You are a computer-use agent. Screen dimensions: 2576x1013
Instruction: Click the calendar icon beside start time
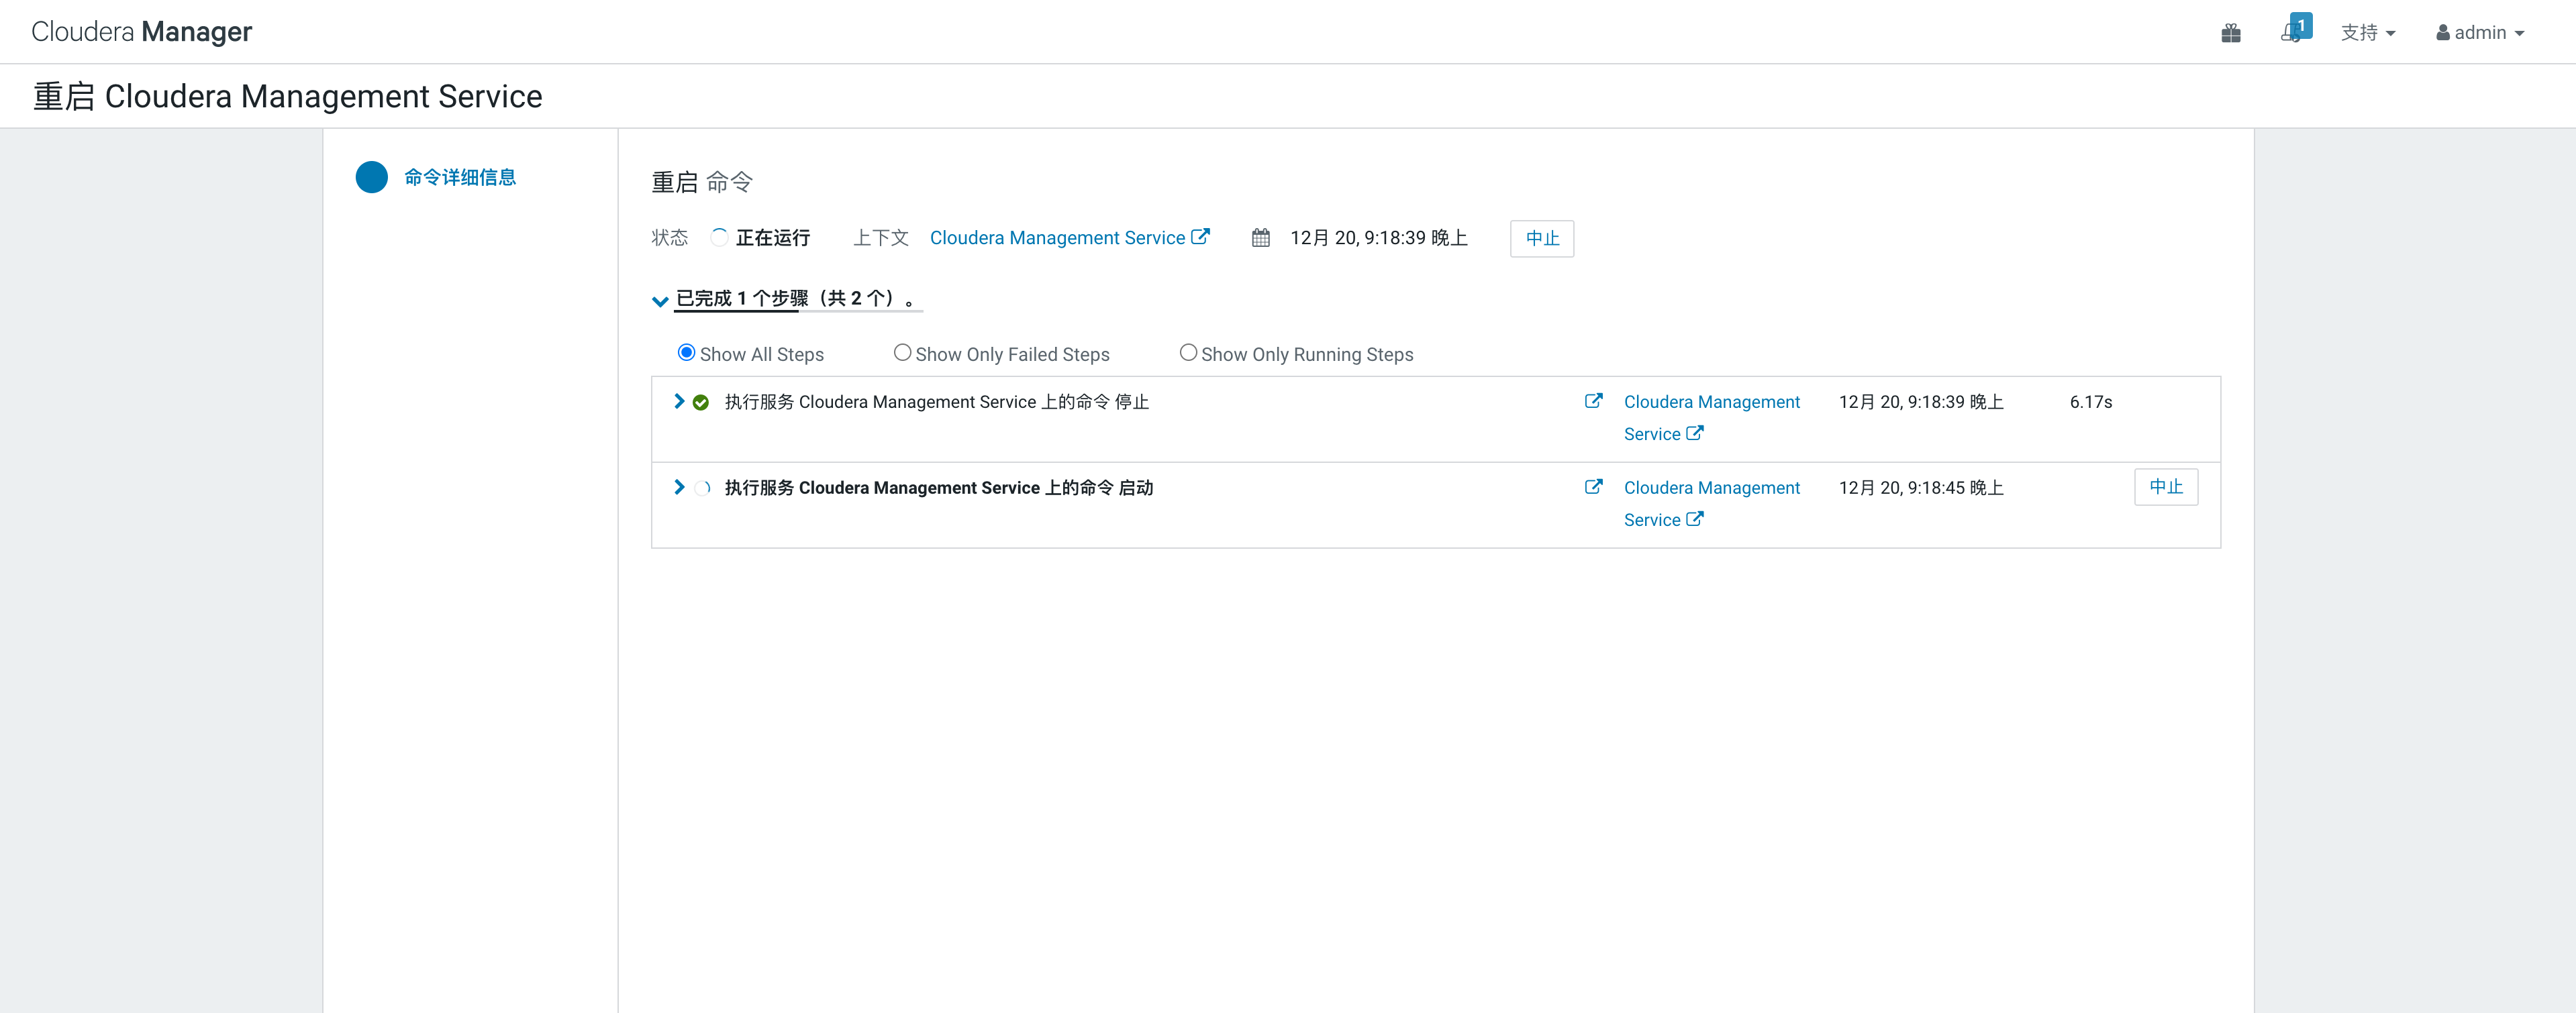(x=1260, y=238)
